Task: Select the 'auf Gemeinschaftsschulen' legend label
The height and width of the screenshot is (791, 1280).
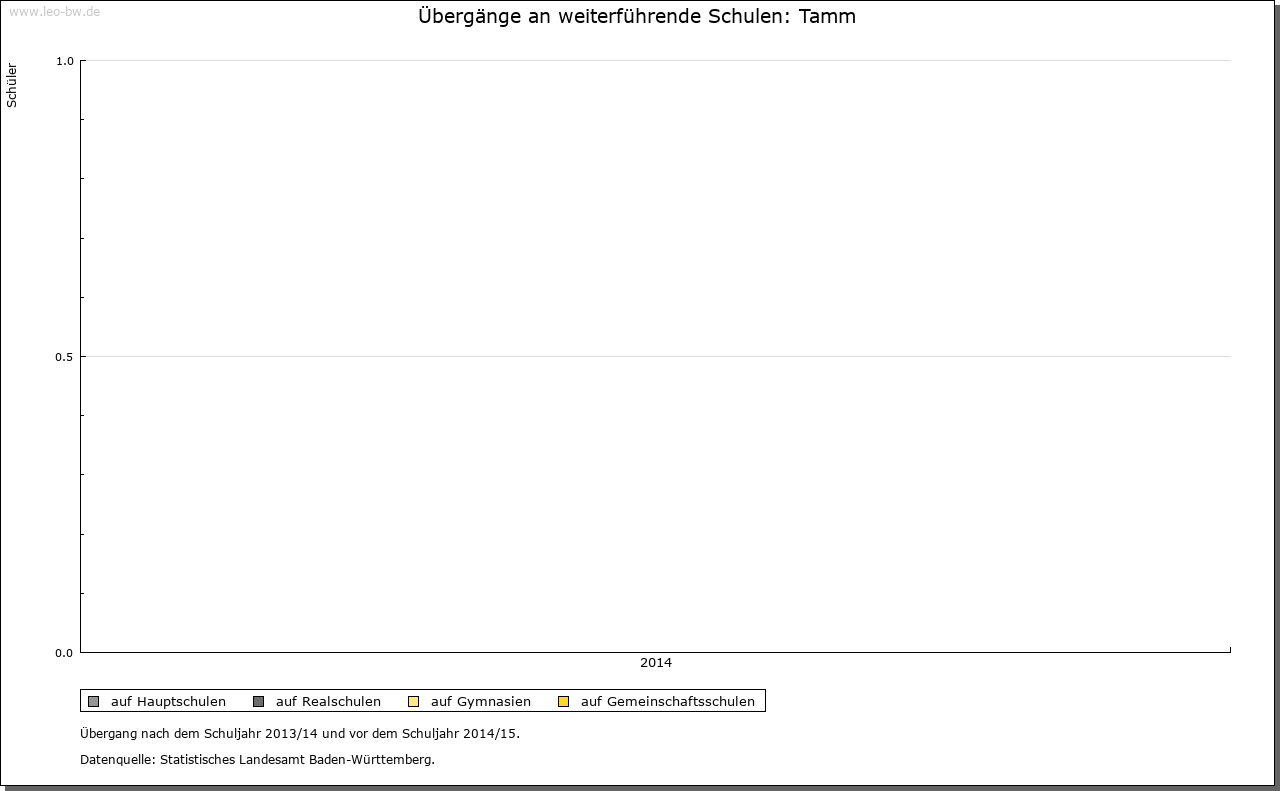Action: [x=667, y=701]
